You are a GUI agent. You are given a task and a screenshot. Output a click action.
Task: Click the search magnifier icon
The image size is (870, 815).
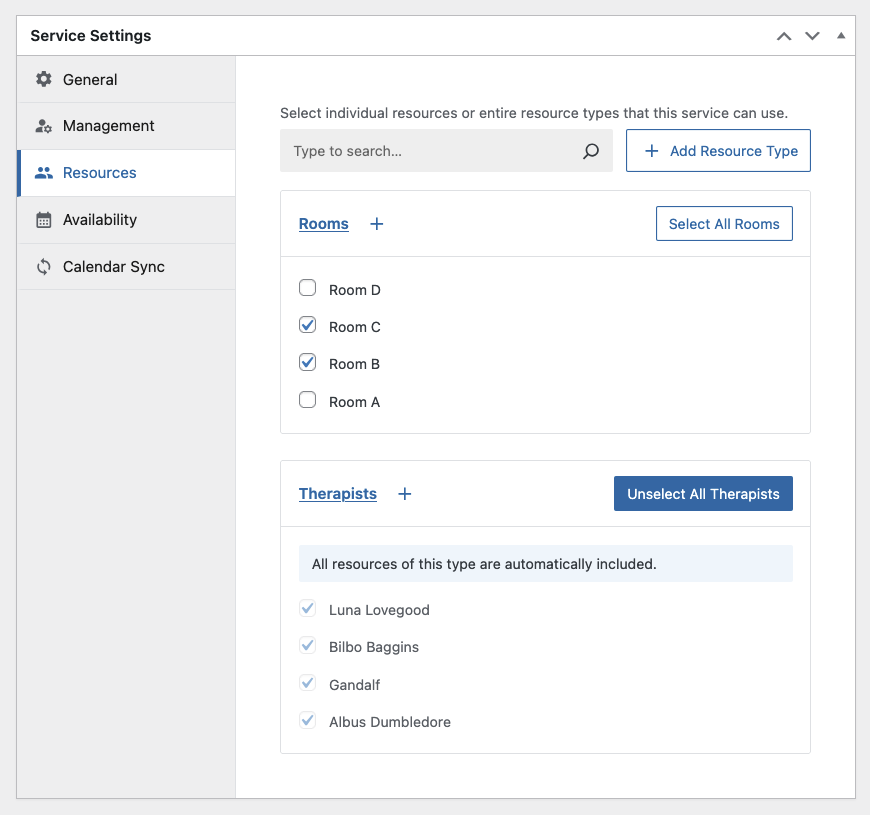click(591, 151)
